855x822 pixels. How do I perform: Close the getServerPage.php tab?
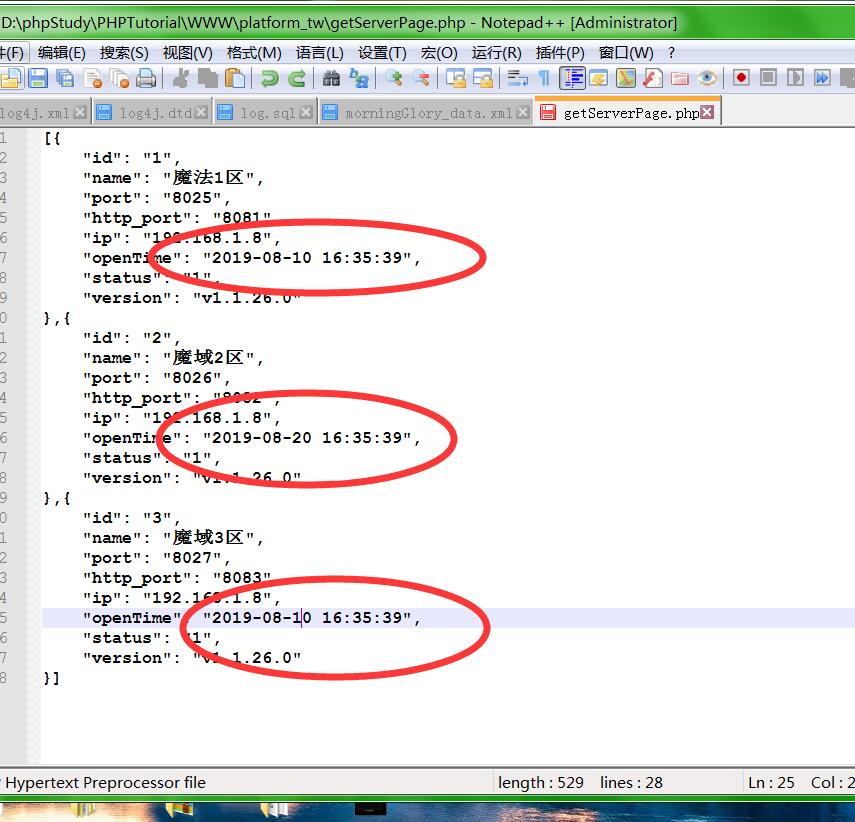click(707, 113)
